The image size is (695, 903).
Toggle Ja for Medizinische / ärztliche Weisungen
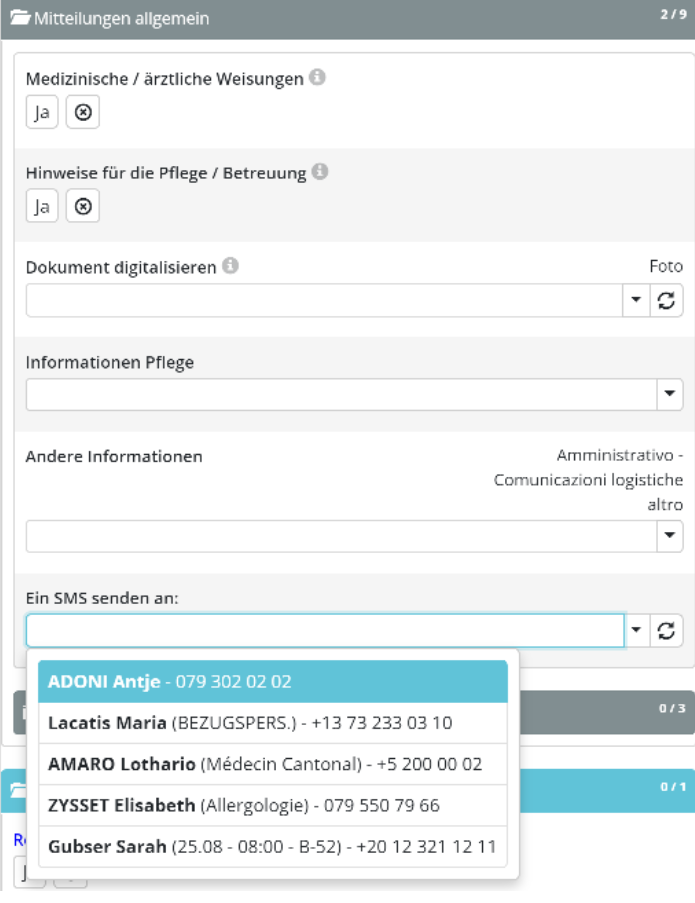coord(42,113)
